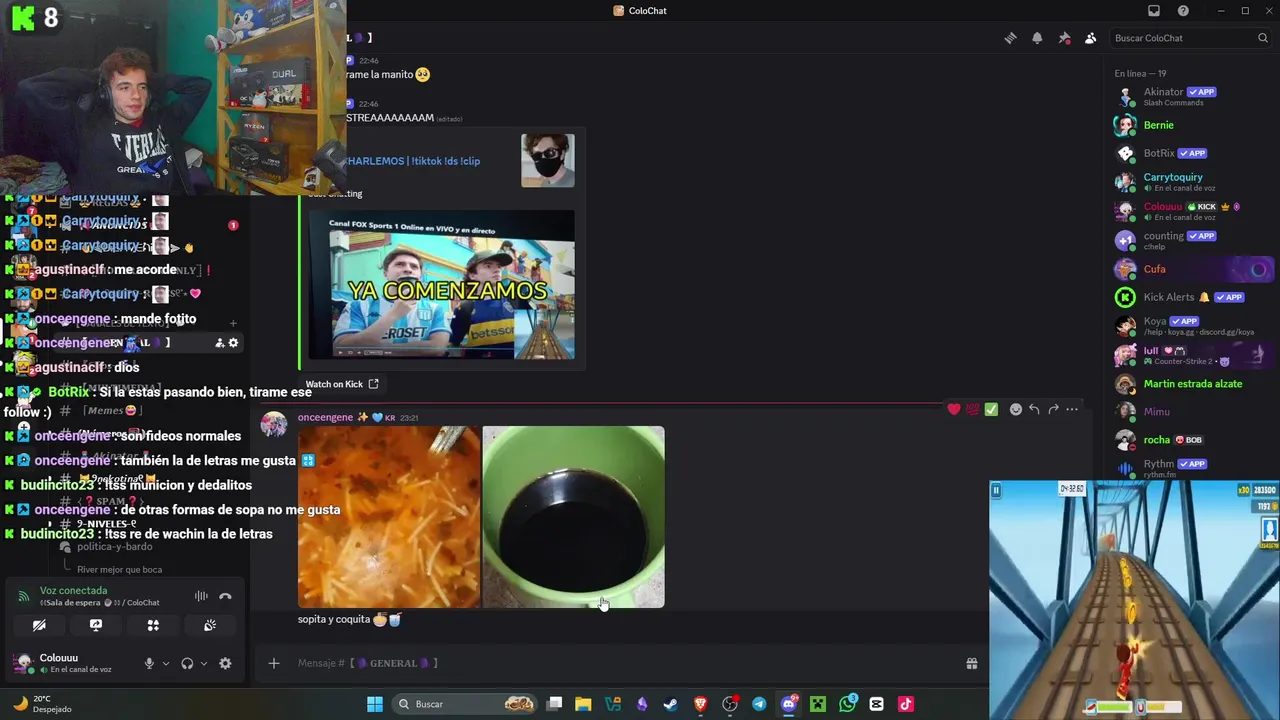This screenshot has width=1280, height=720.
Task: Forward onceengene's message
Action: (x=1053, y=409)
